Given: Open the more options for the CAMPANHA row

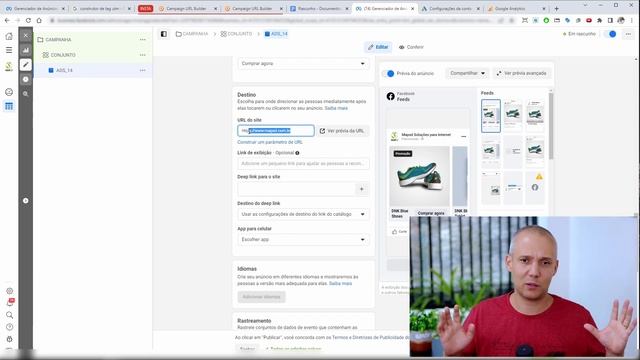Looking at the screenshot, I should [142, 40].
